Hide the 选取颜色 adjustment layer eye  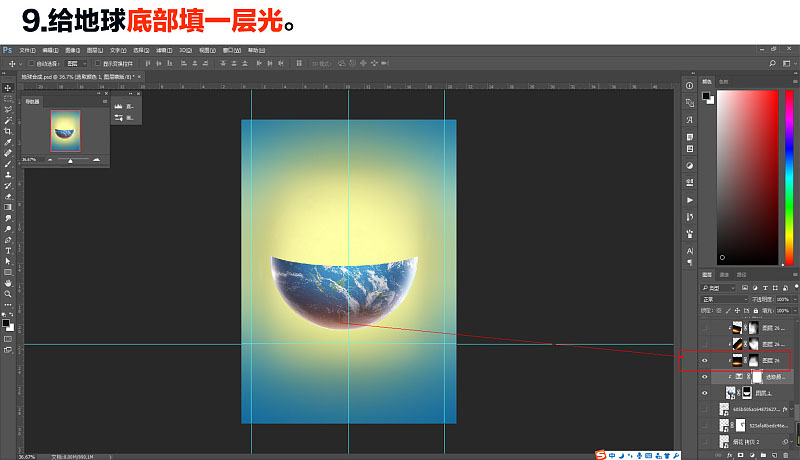pyautogui.click(x=705, y=377)
